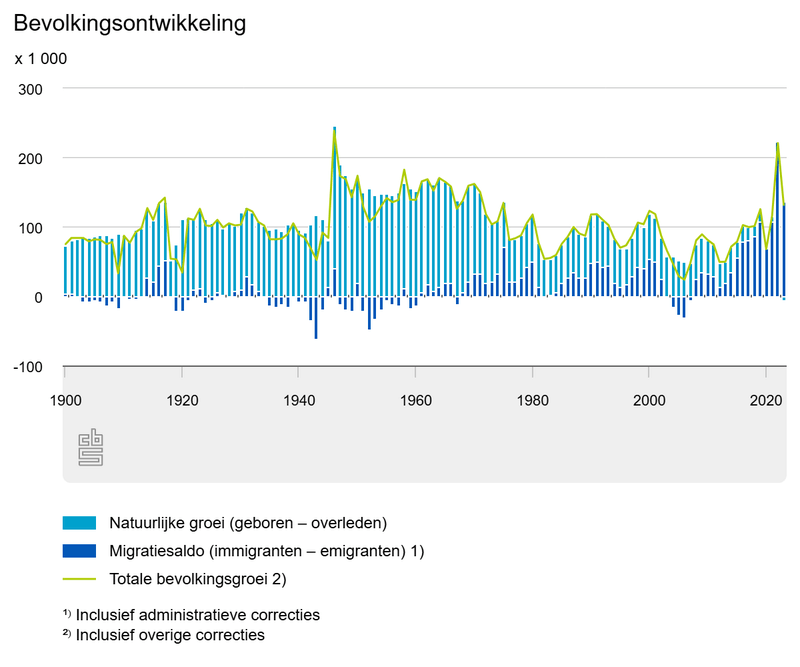Click the x-axis label '2020'
Screen dimensions: 800x667
(766, 401)
